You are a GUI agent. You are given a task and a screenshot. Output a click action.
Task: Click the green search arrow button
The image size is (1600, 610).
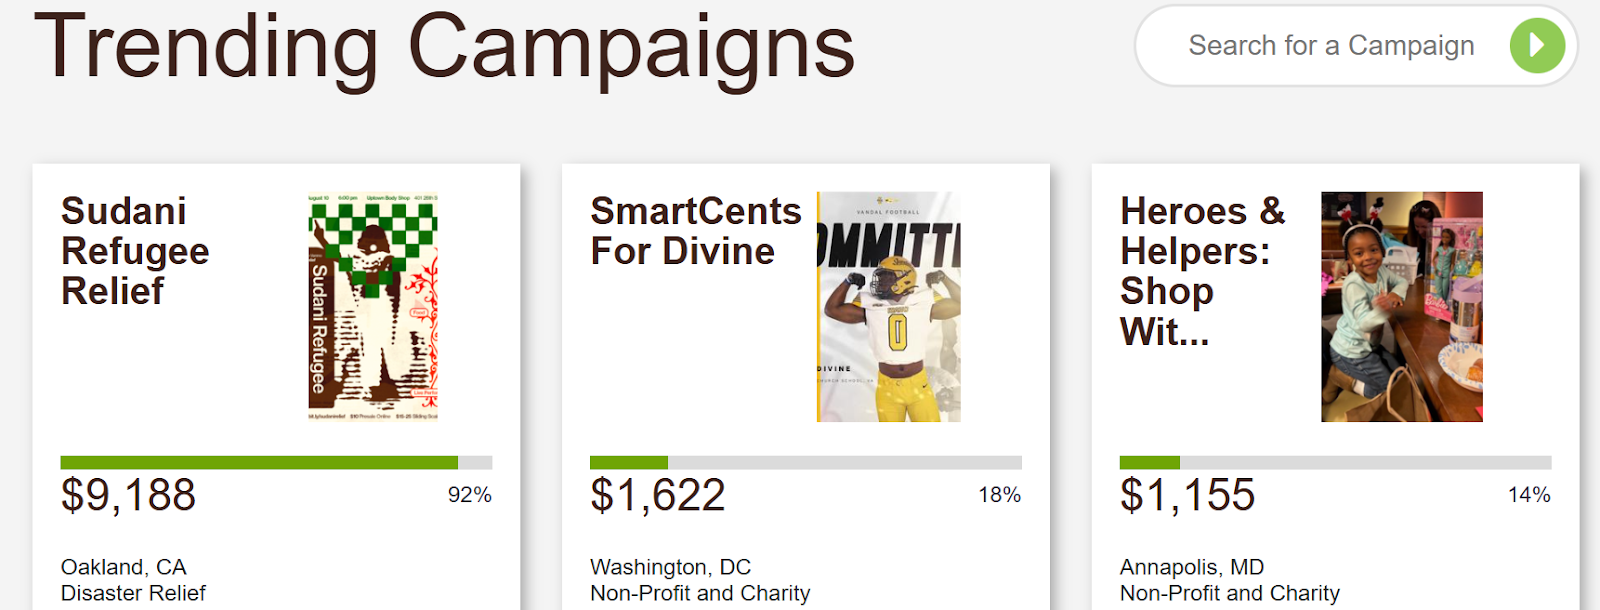click(x=1537, y=45)
